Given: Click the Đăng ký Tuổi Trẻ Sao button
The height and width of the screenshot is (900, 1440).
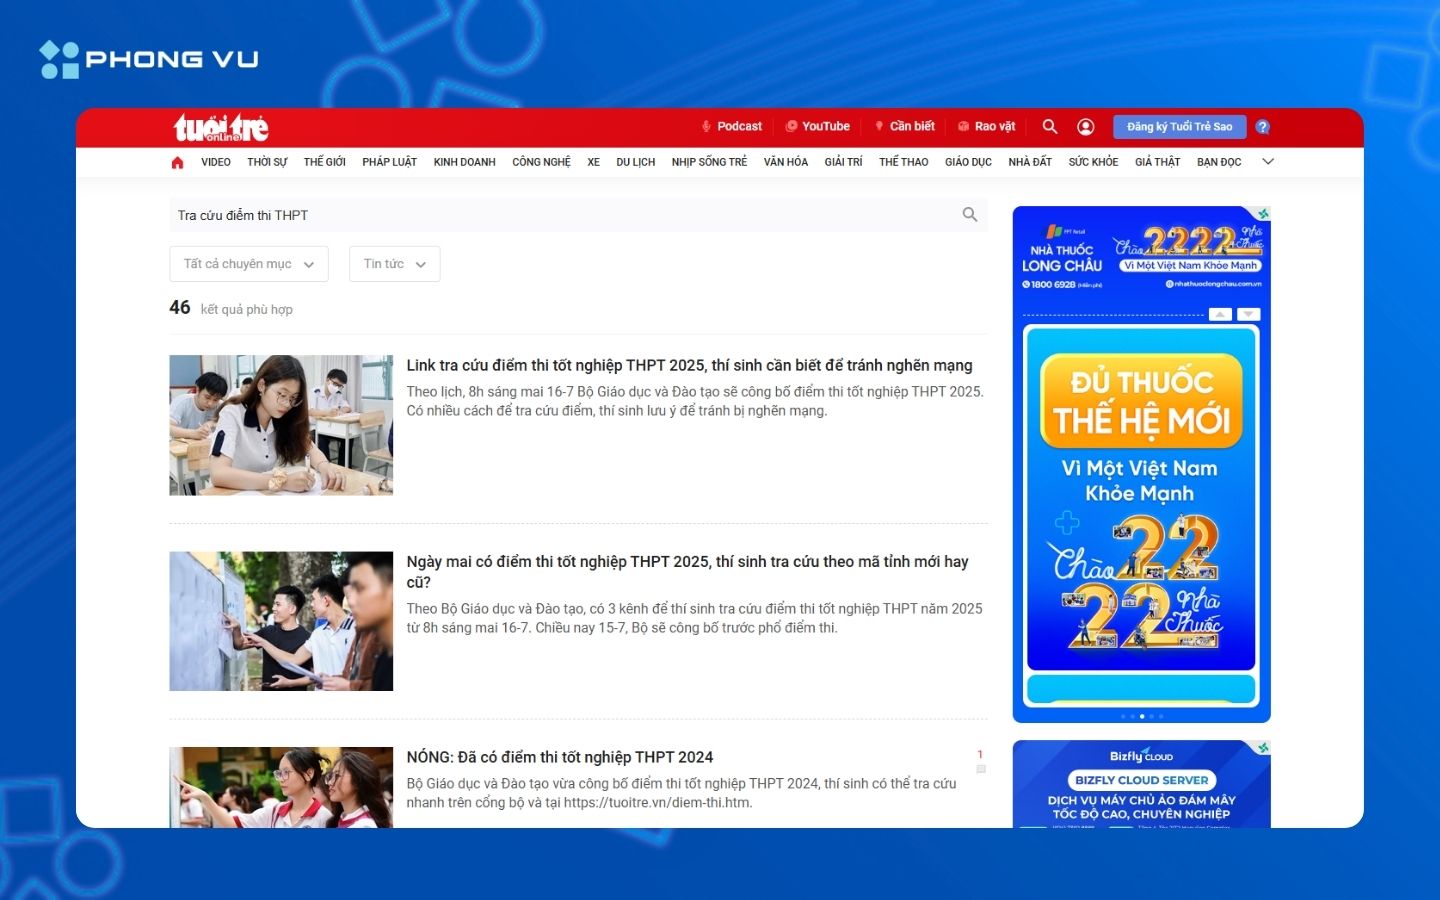Looking at the screenshot, I should tap(1179, 126).
